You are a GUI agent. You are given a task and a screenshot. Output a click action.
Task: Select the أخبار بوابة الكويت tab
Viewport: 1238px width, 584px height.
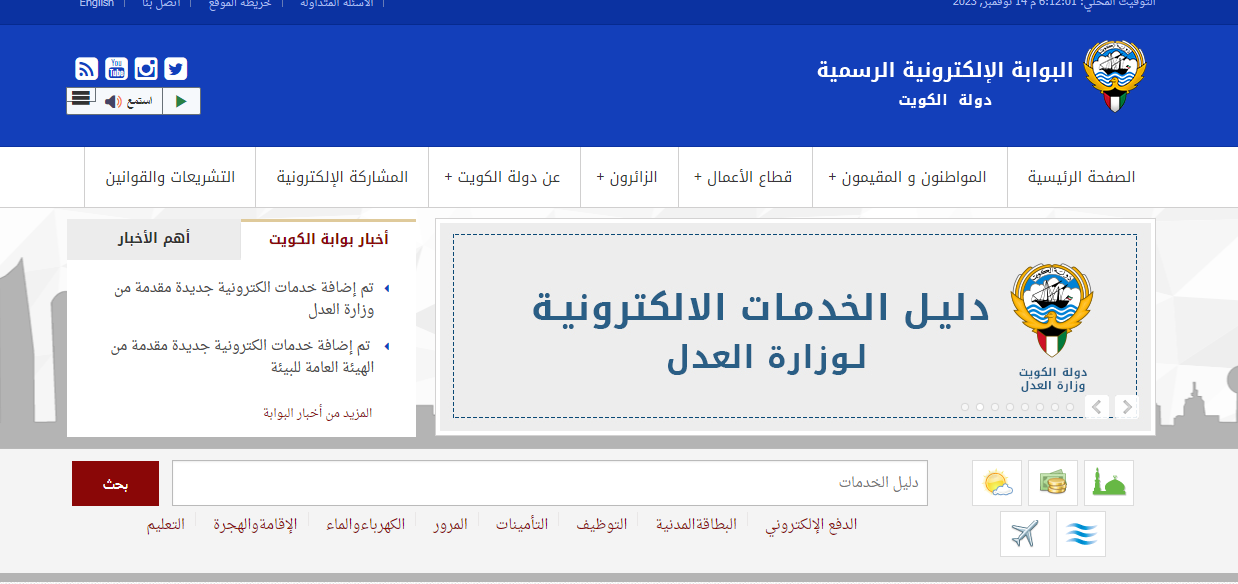point(328,240)
